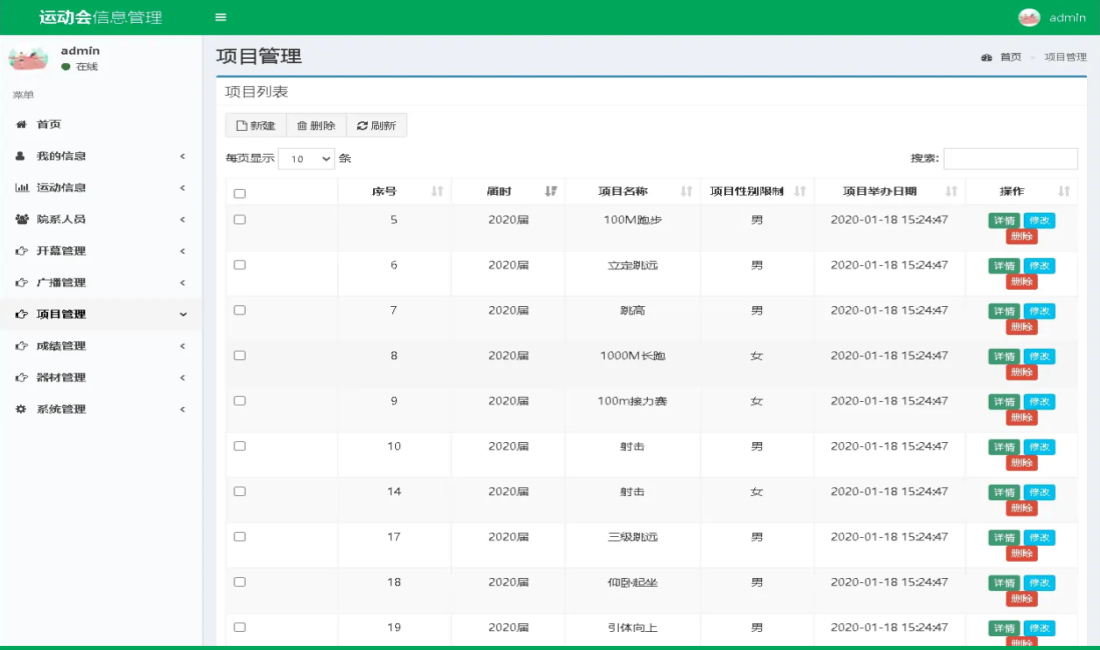
Task: Click the pointing hand icon beside 成绩管理
Action: tap(22, 346)
